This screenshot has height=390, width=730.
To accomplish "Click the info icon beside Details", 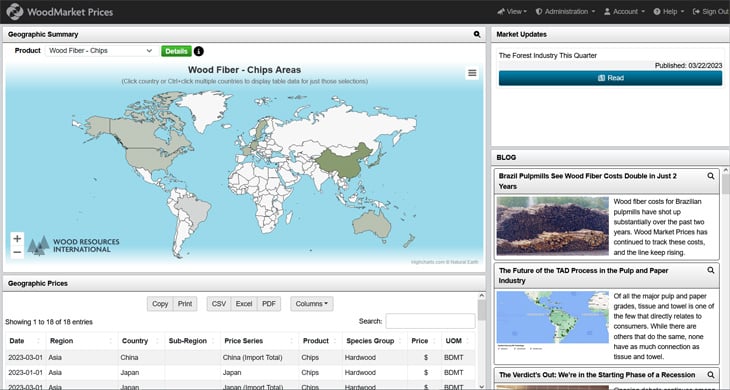I will click(199, 51).
